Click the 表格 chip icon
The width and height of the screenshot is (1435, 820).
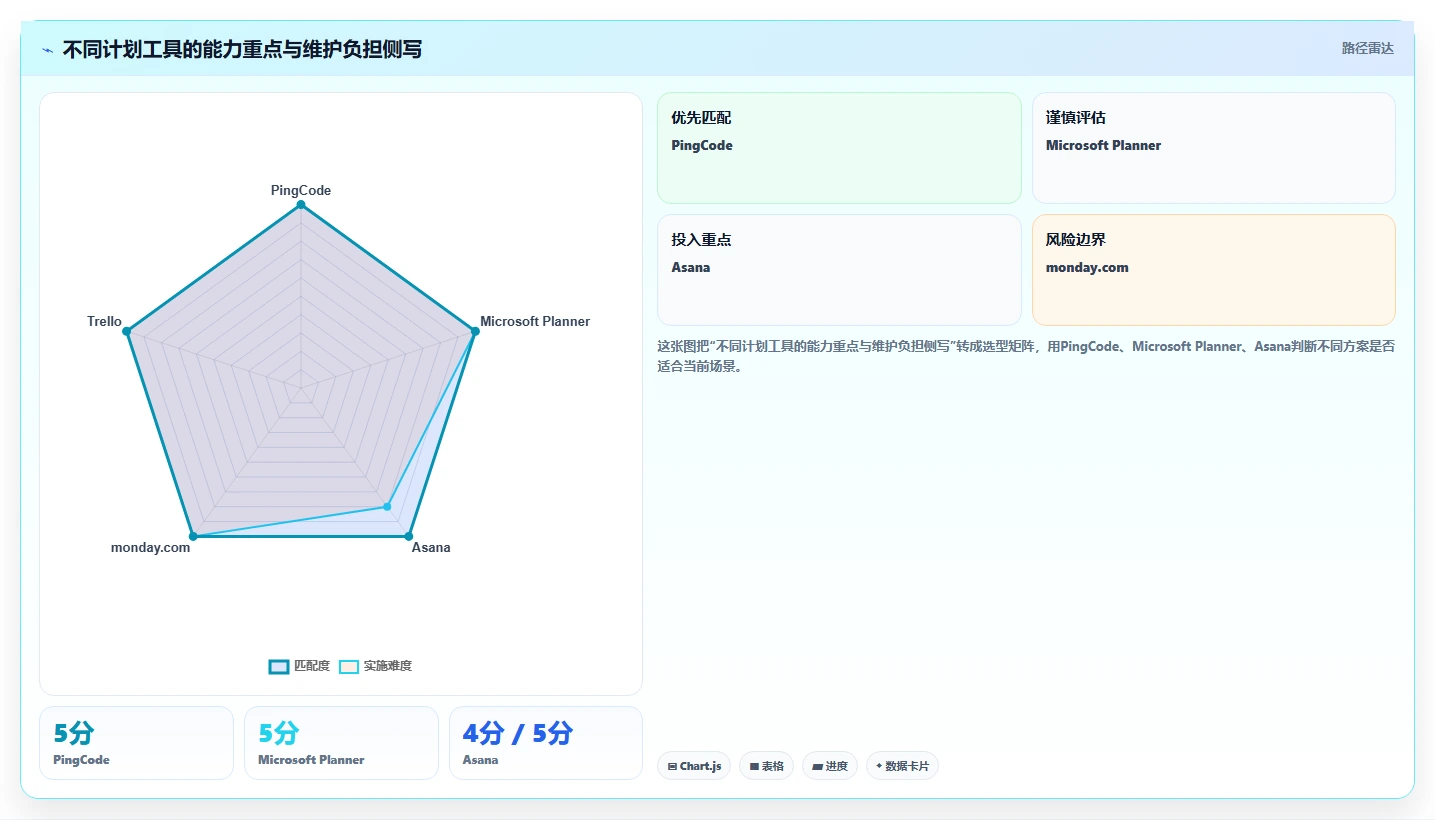(754, 767)
